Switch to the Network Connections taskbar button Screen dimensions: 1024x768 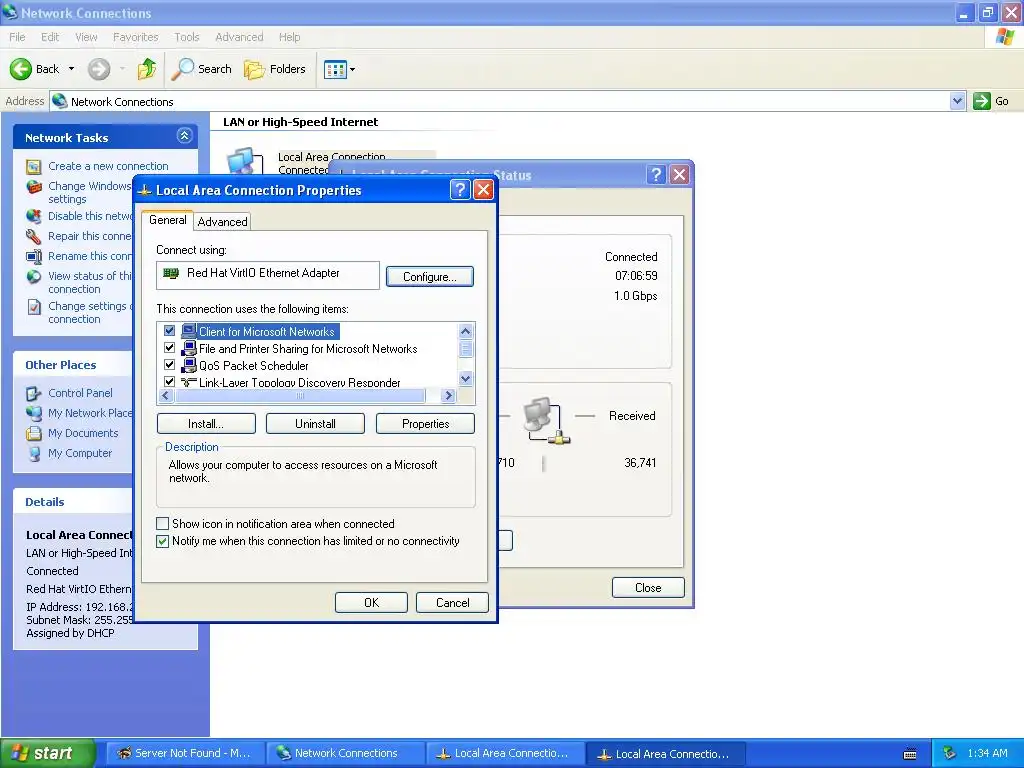[x=346, y=753]
